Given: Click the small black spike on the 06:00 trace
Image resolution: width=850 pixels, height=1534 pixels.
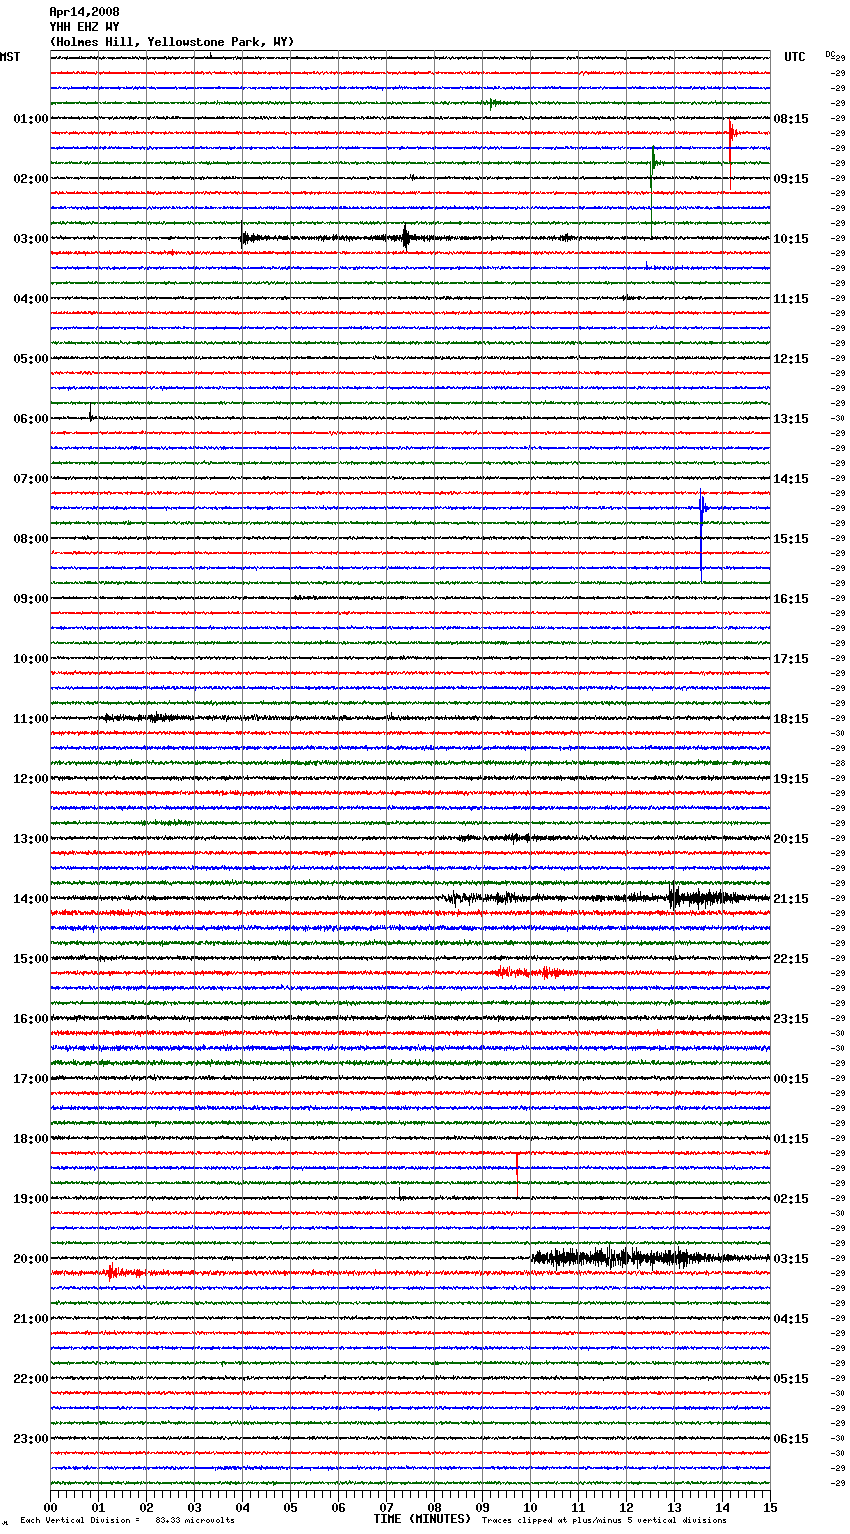Looking at the screenshot, I should [x=90, y=413].
